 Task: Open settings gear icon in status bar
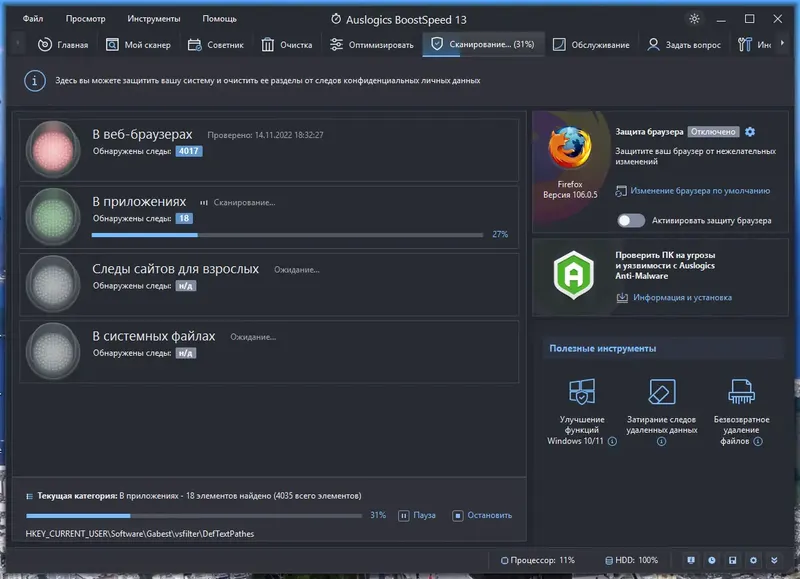pos(753,560)
